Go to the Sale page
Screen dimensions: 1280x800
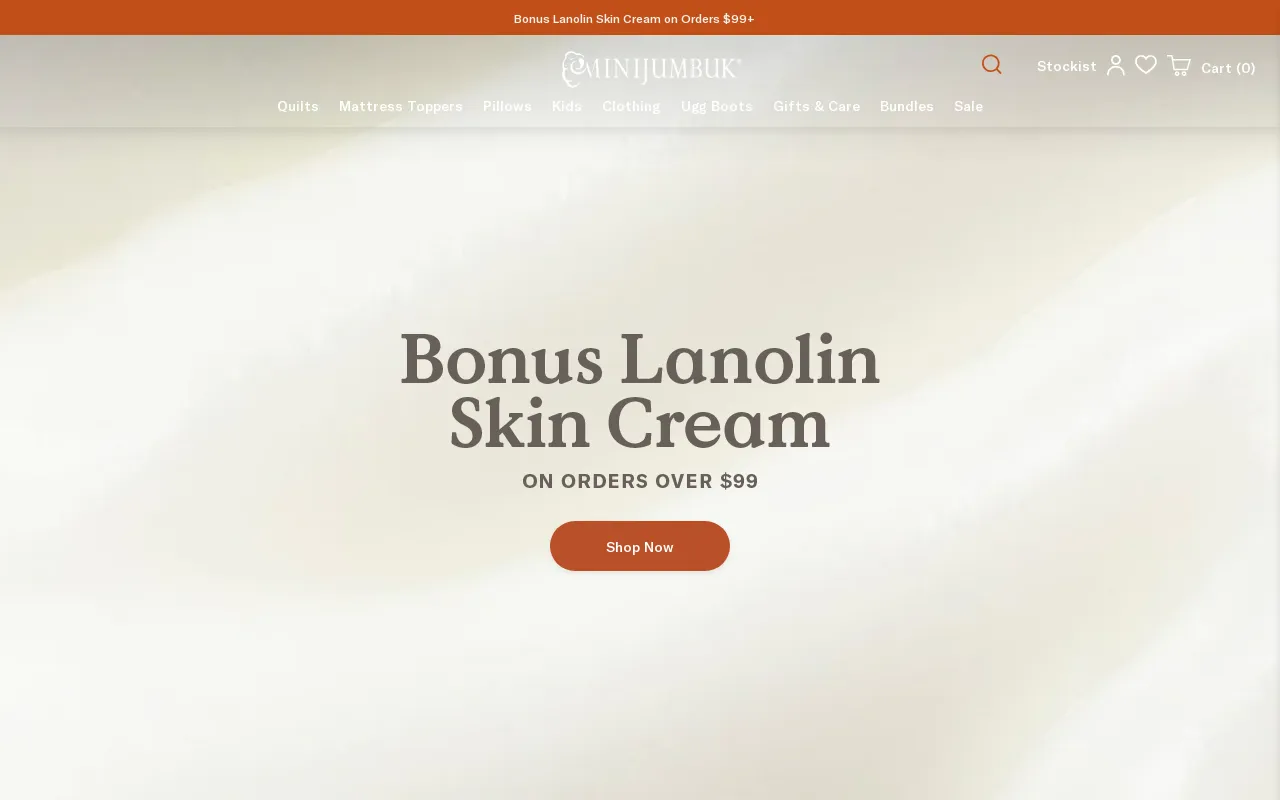(x=968, y=106)
